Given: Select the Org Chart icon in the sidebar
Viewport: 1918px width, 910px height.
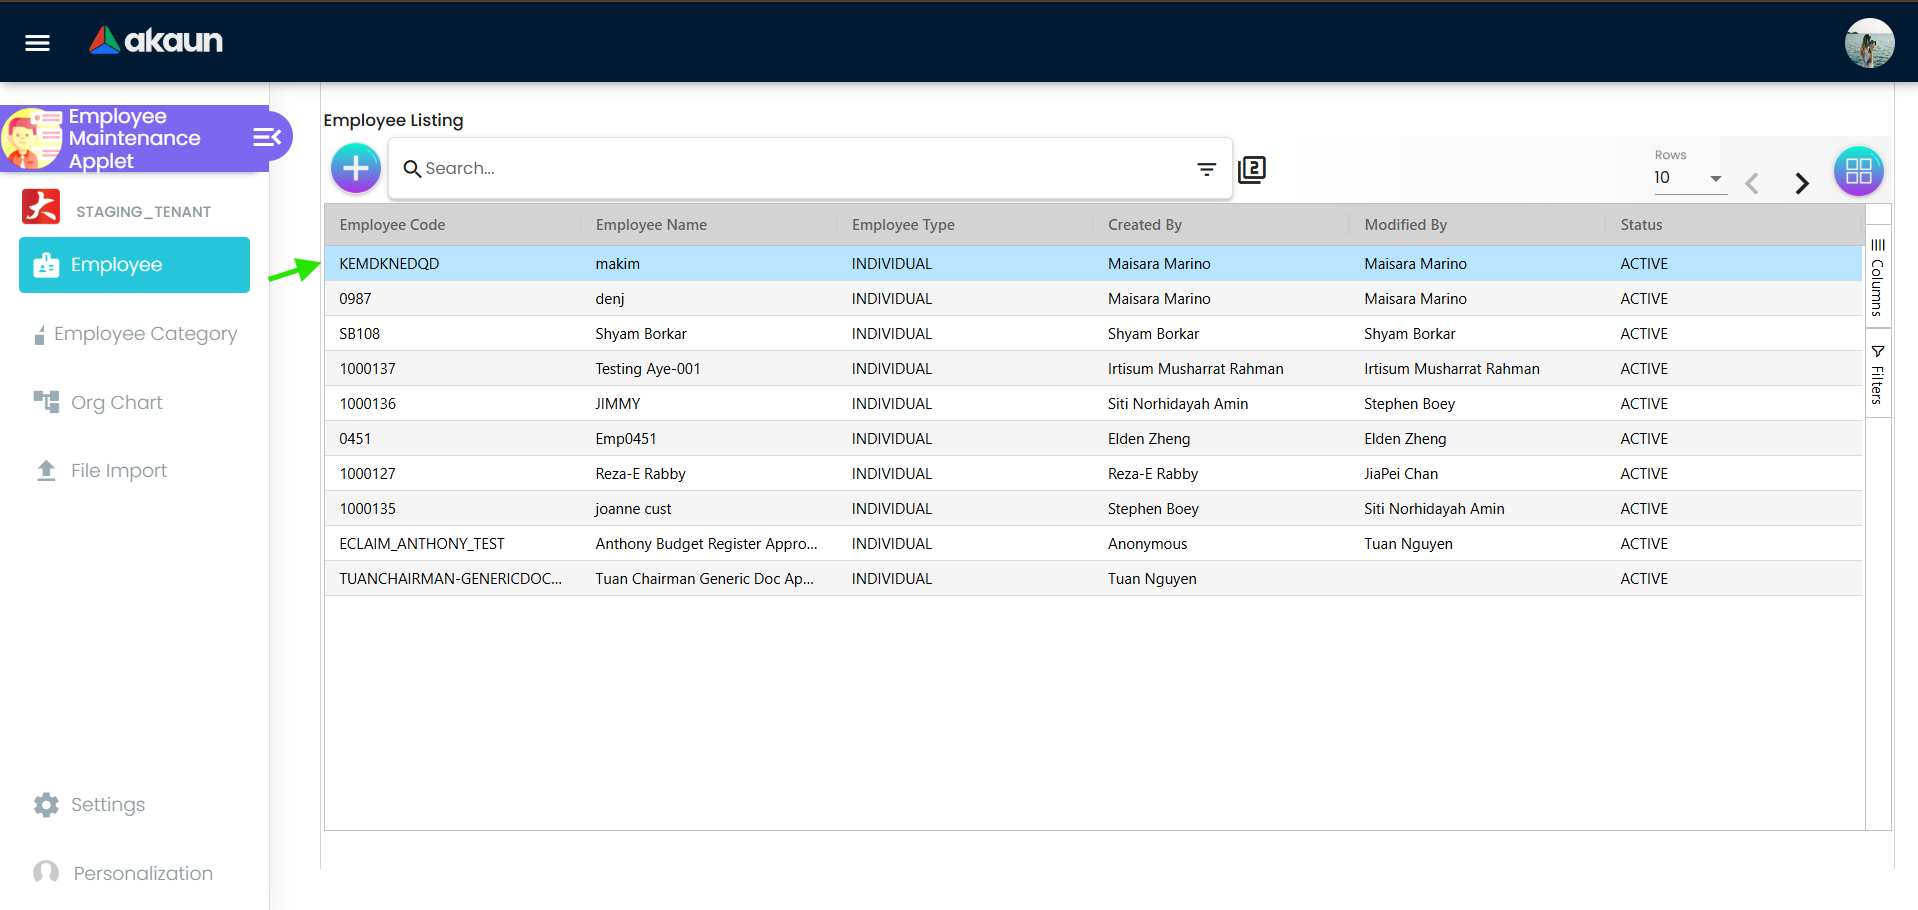Looking at the screenshot, I should coord(45,402).
